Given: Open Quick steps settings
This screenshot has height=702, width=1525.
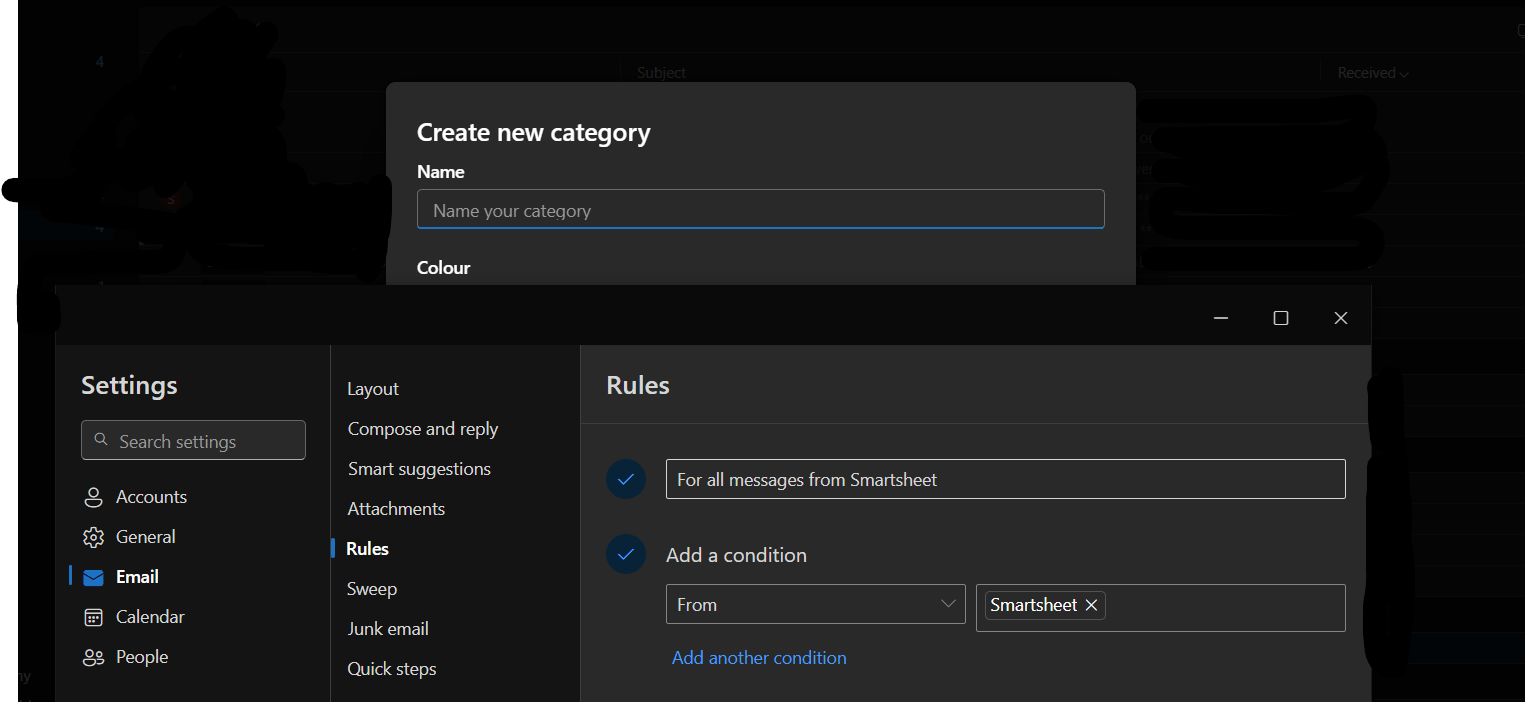Looking at the screenshot, I should (x=392, y=669).
